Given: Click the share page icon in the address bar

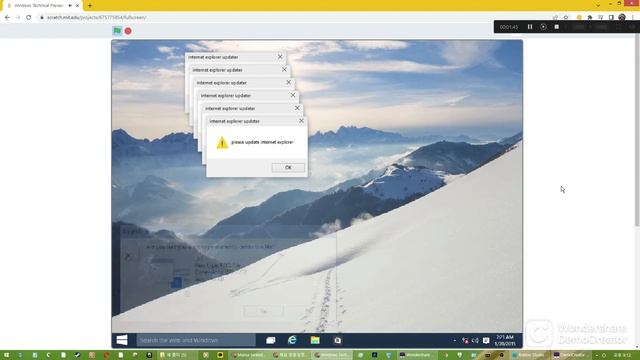Looking at the screenshot, I should (556, 18).
